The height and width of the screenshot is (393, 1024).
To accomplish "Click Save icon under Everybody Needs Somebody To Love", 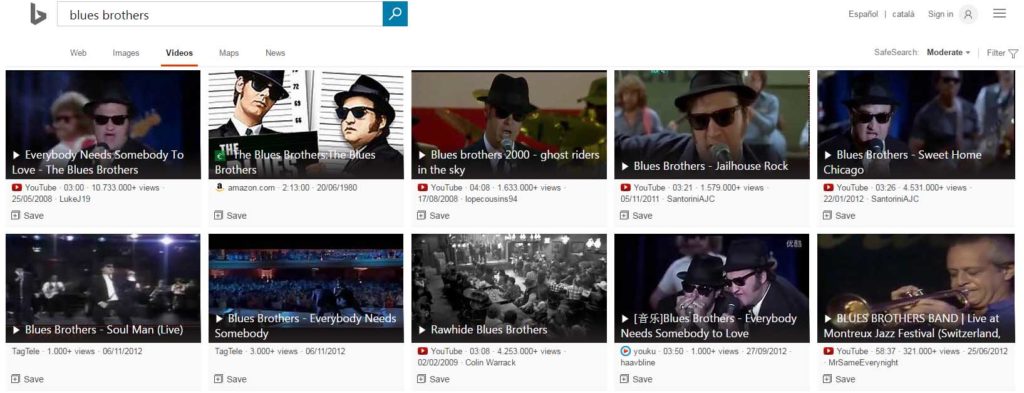I will click(16, 215).
